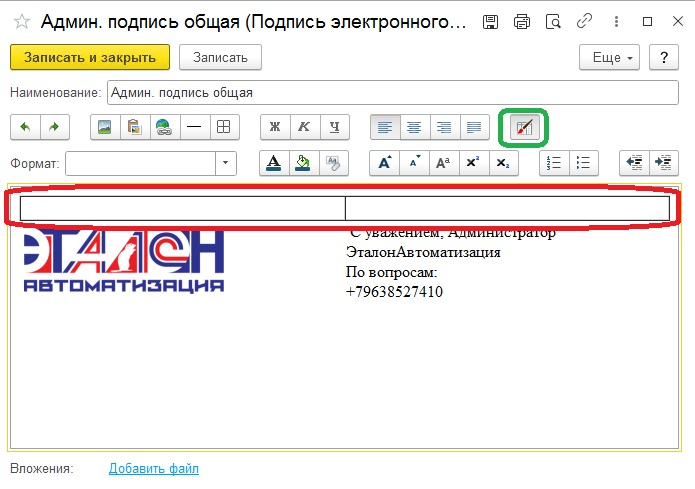Click the Добавить файл link
Screen dimensions: 695x489
(x=153, y=468)
